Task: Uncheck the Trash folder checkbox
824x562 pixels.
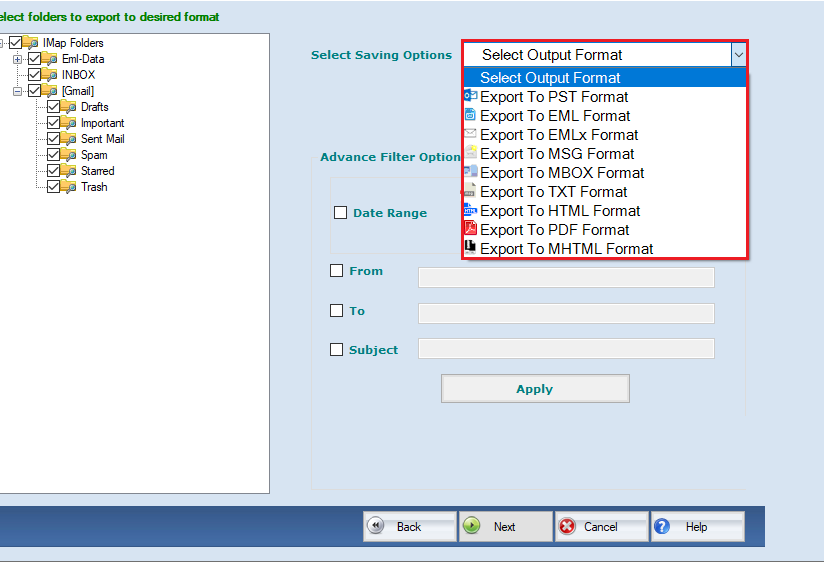Action: 53,187
